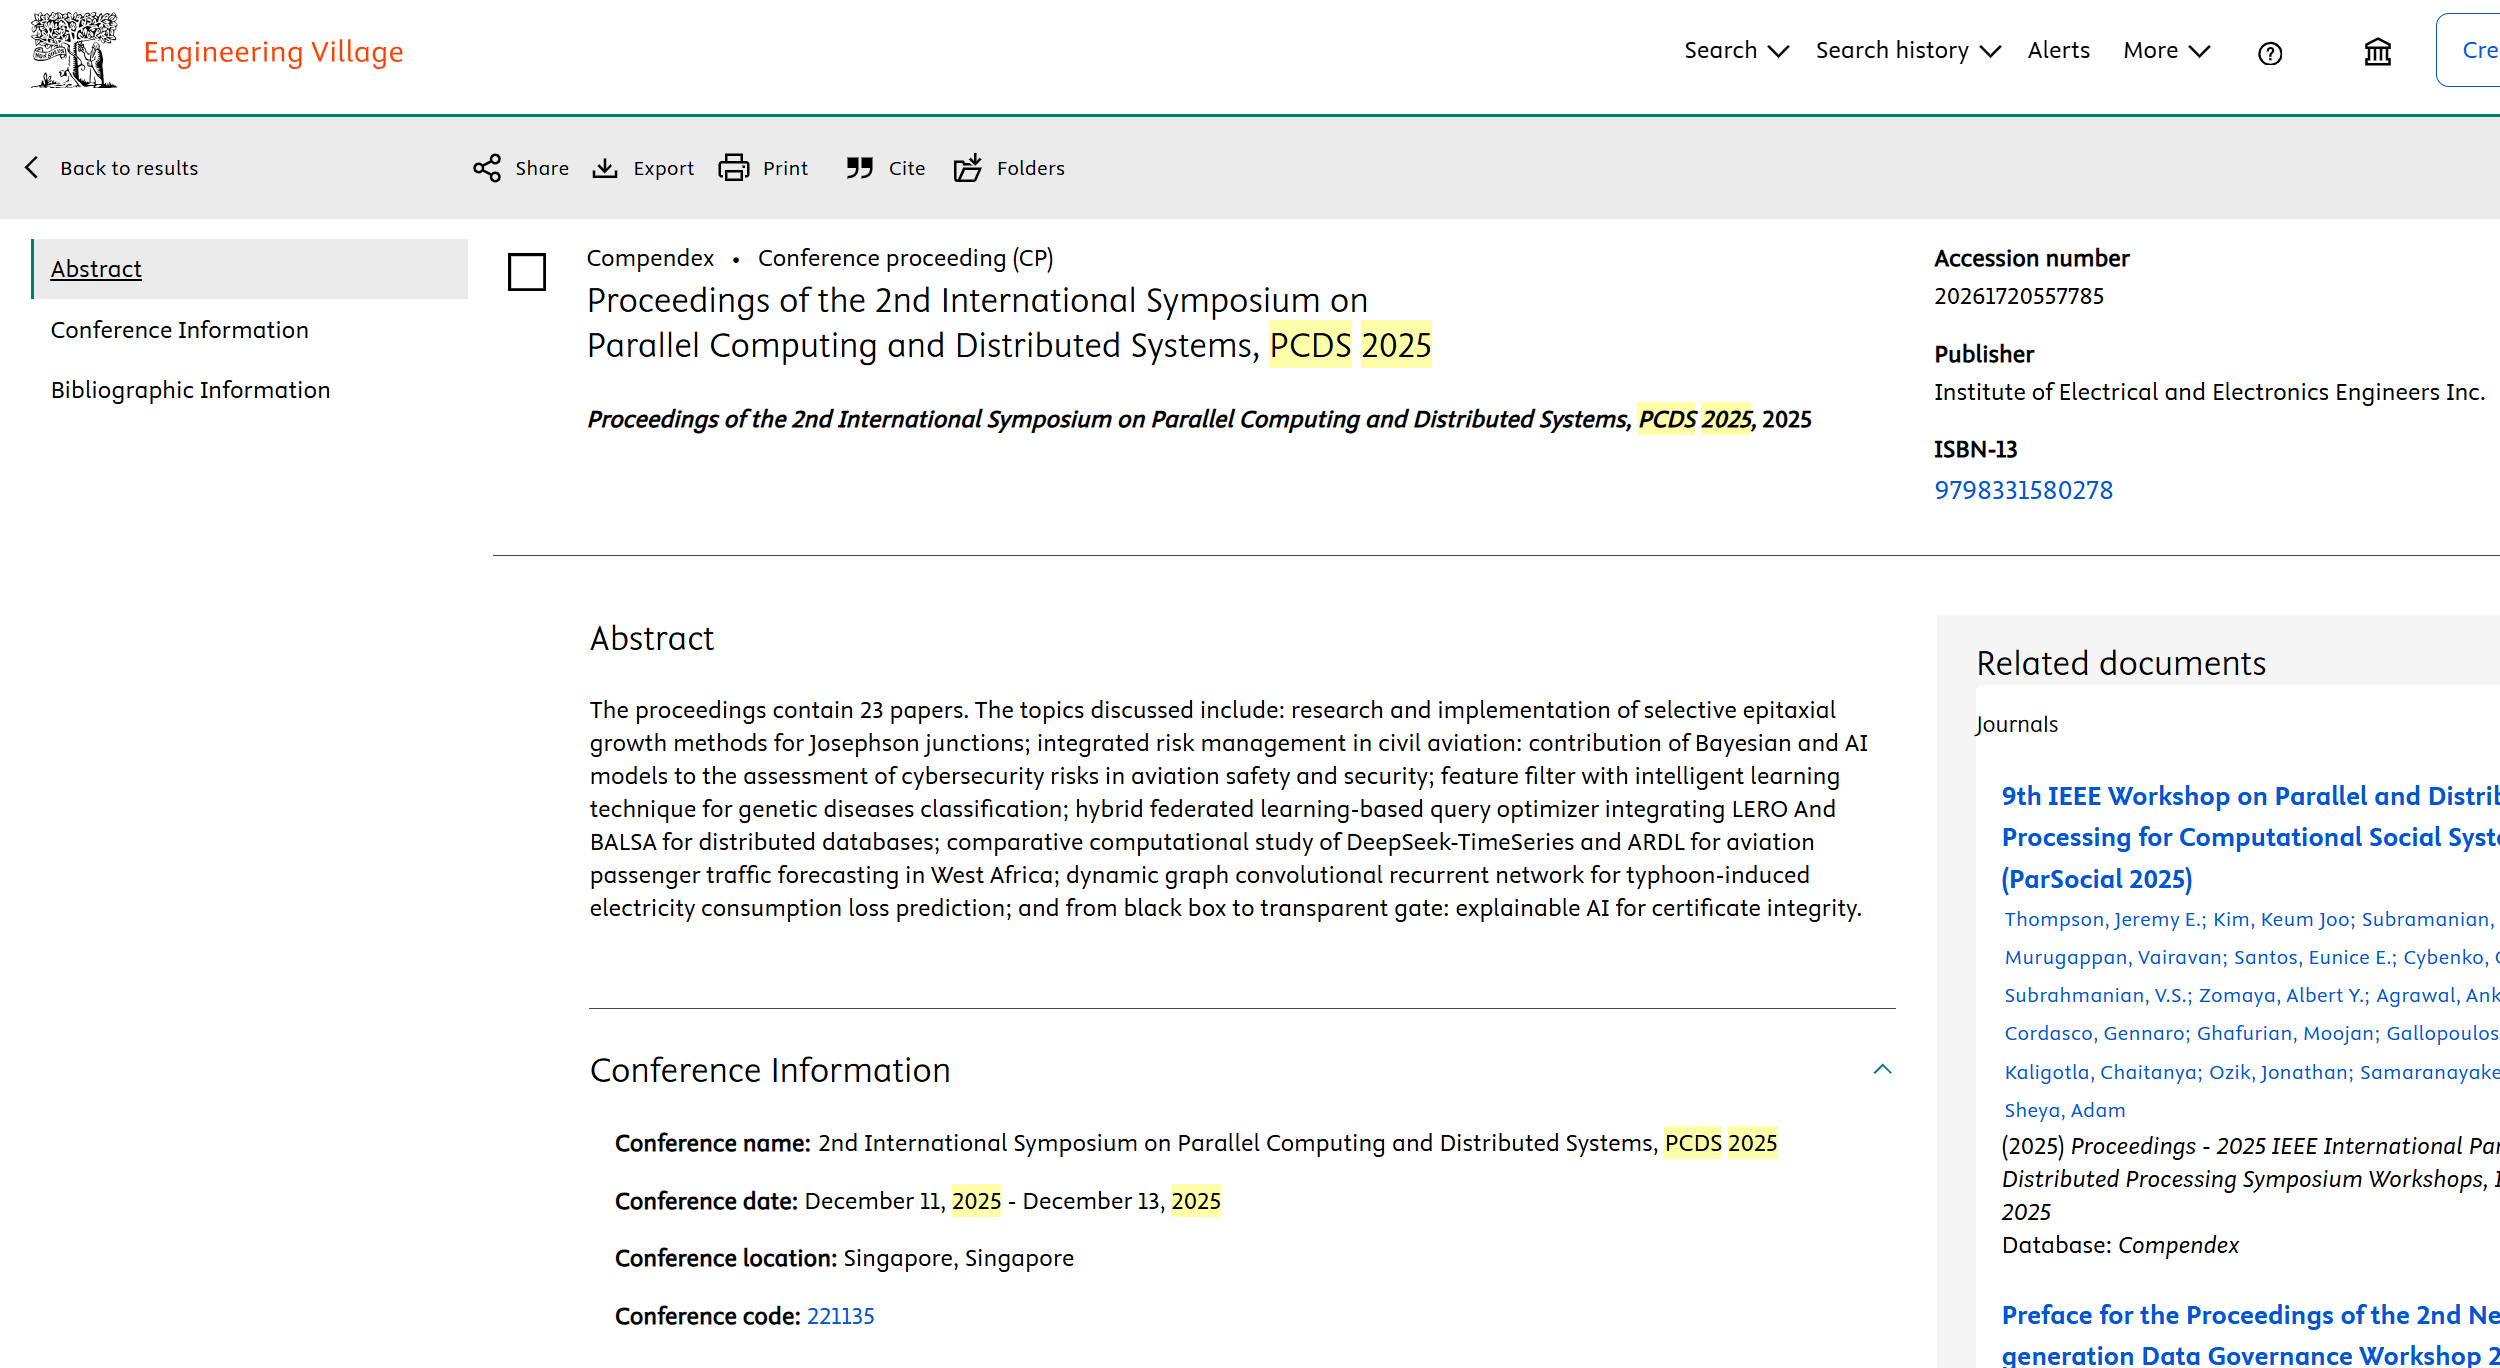The width and height of the screenshot is (2500, 1368).
Task: Open the help question mark icon
Action: [x=2270, y=53]
